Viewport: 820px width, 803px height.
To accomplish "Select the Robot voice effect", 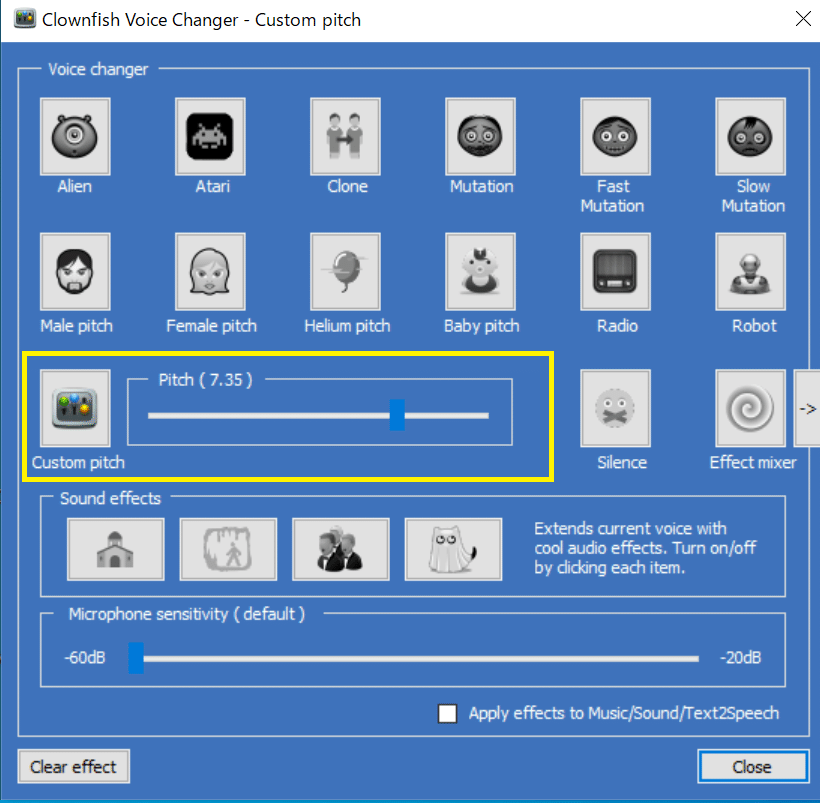I will click(750, 272).
